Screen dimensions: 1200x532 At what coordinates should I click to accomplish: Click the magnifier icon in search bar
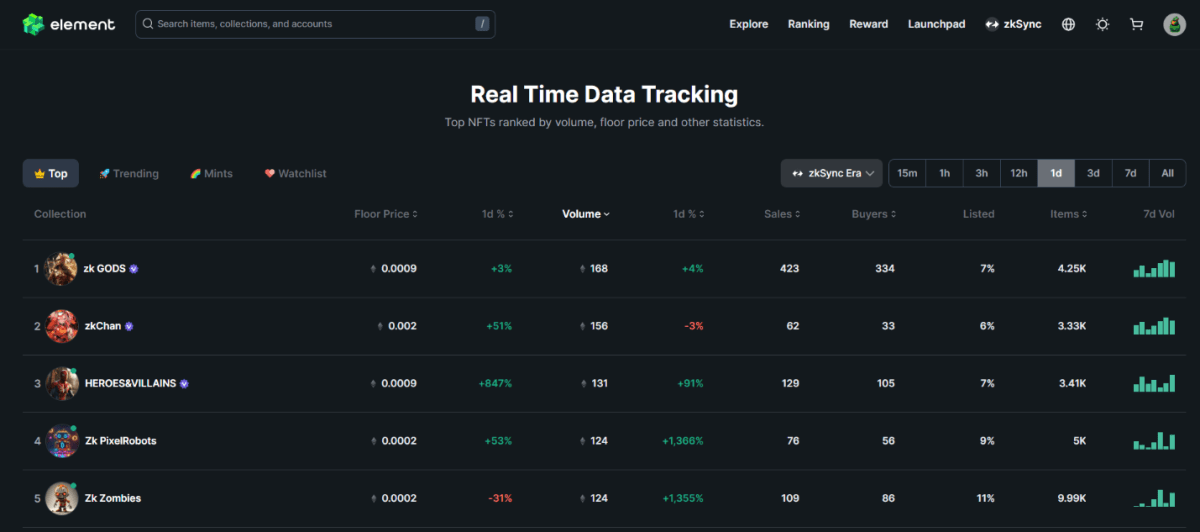tap(148, 24)
